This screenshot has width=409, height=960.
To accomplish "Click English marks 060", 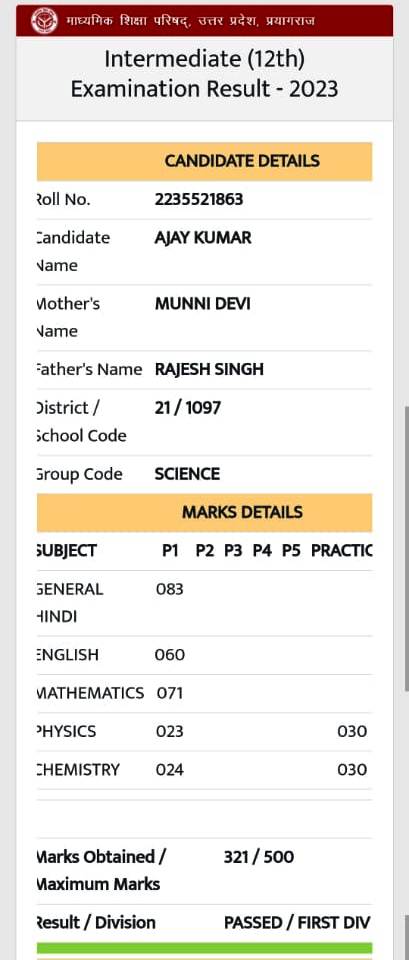I will point(170,655).
